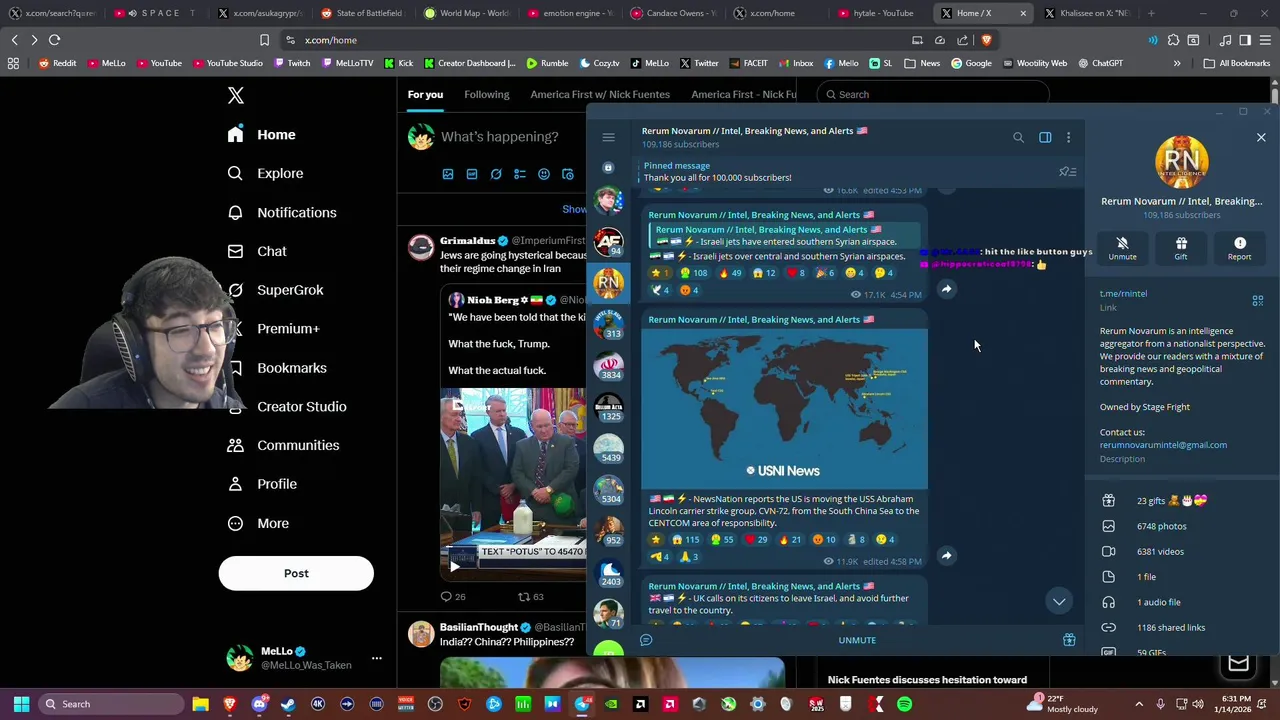Open Telegram hamburger menu
1280x720 pixels.
click(x=608, y=137)
